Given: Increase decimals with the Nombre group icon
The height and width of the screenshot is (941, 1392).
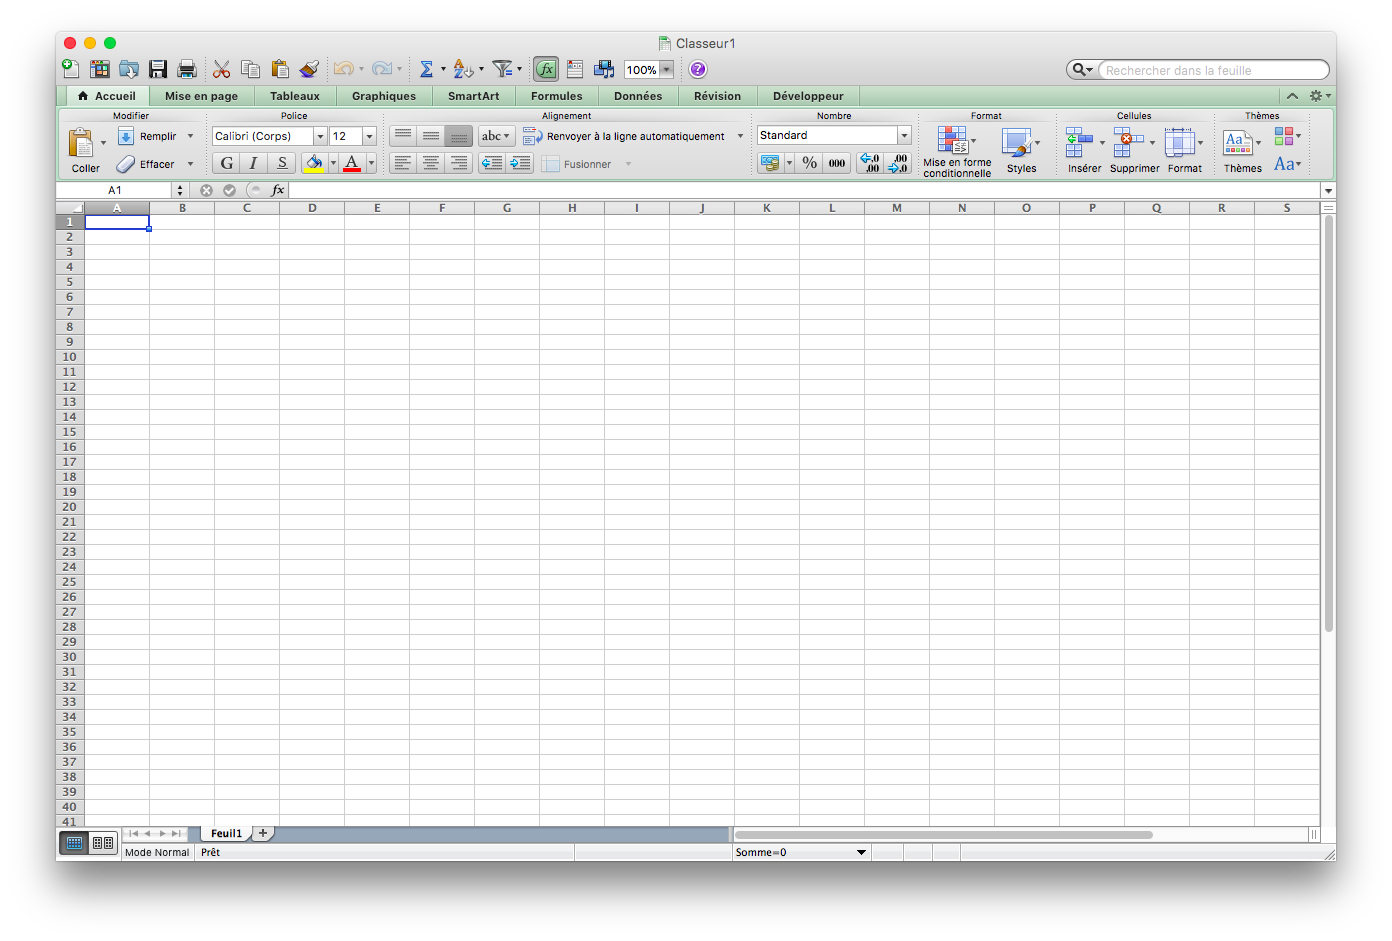Looking at the screenshot, I should click(x=870, y=163).
